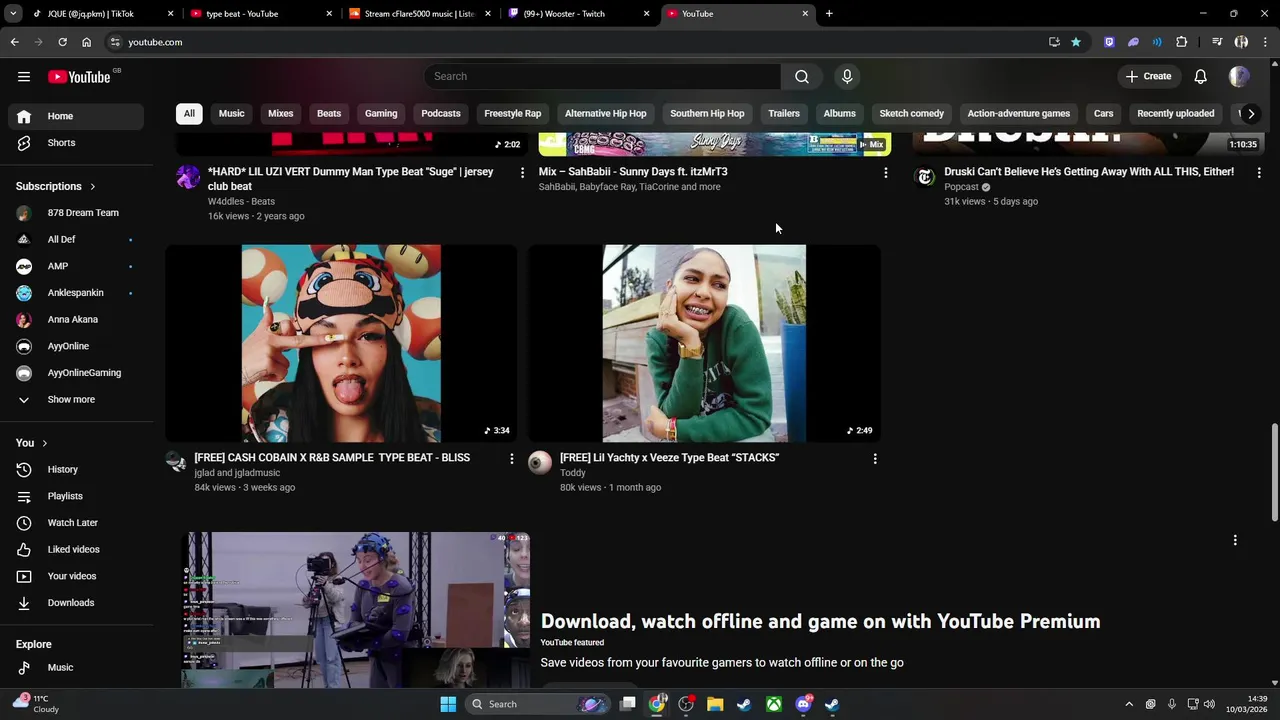This screenshot has height=720, width=1280.
Task: Open options for SahBabii Sunny Days mix
Action: tap(885, 173)
